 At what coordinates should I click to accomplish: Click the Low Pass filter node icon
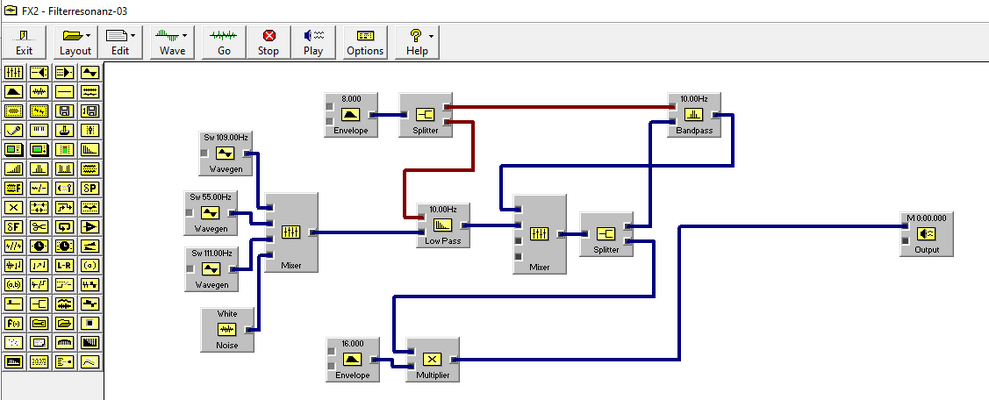pyautogui.click(x=443, y=225)
